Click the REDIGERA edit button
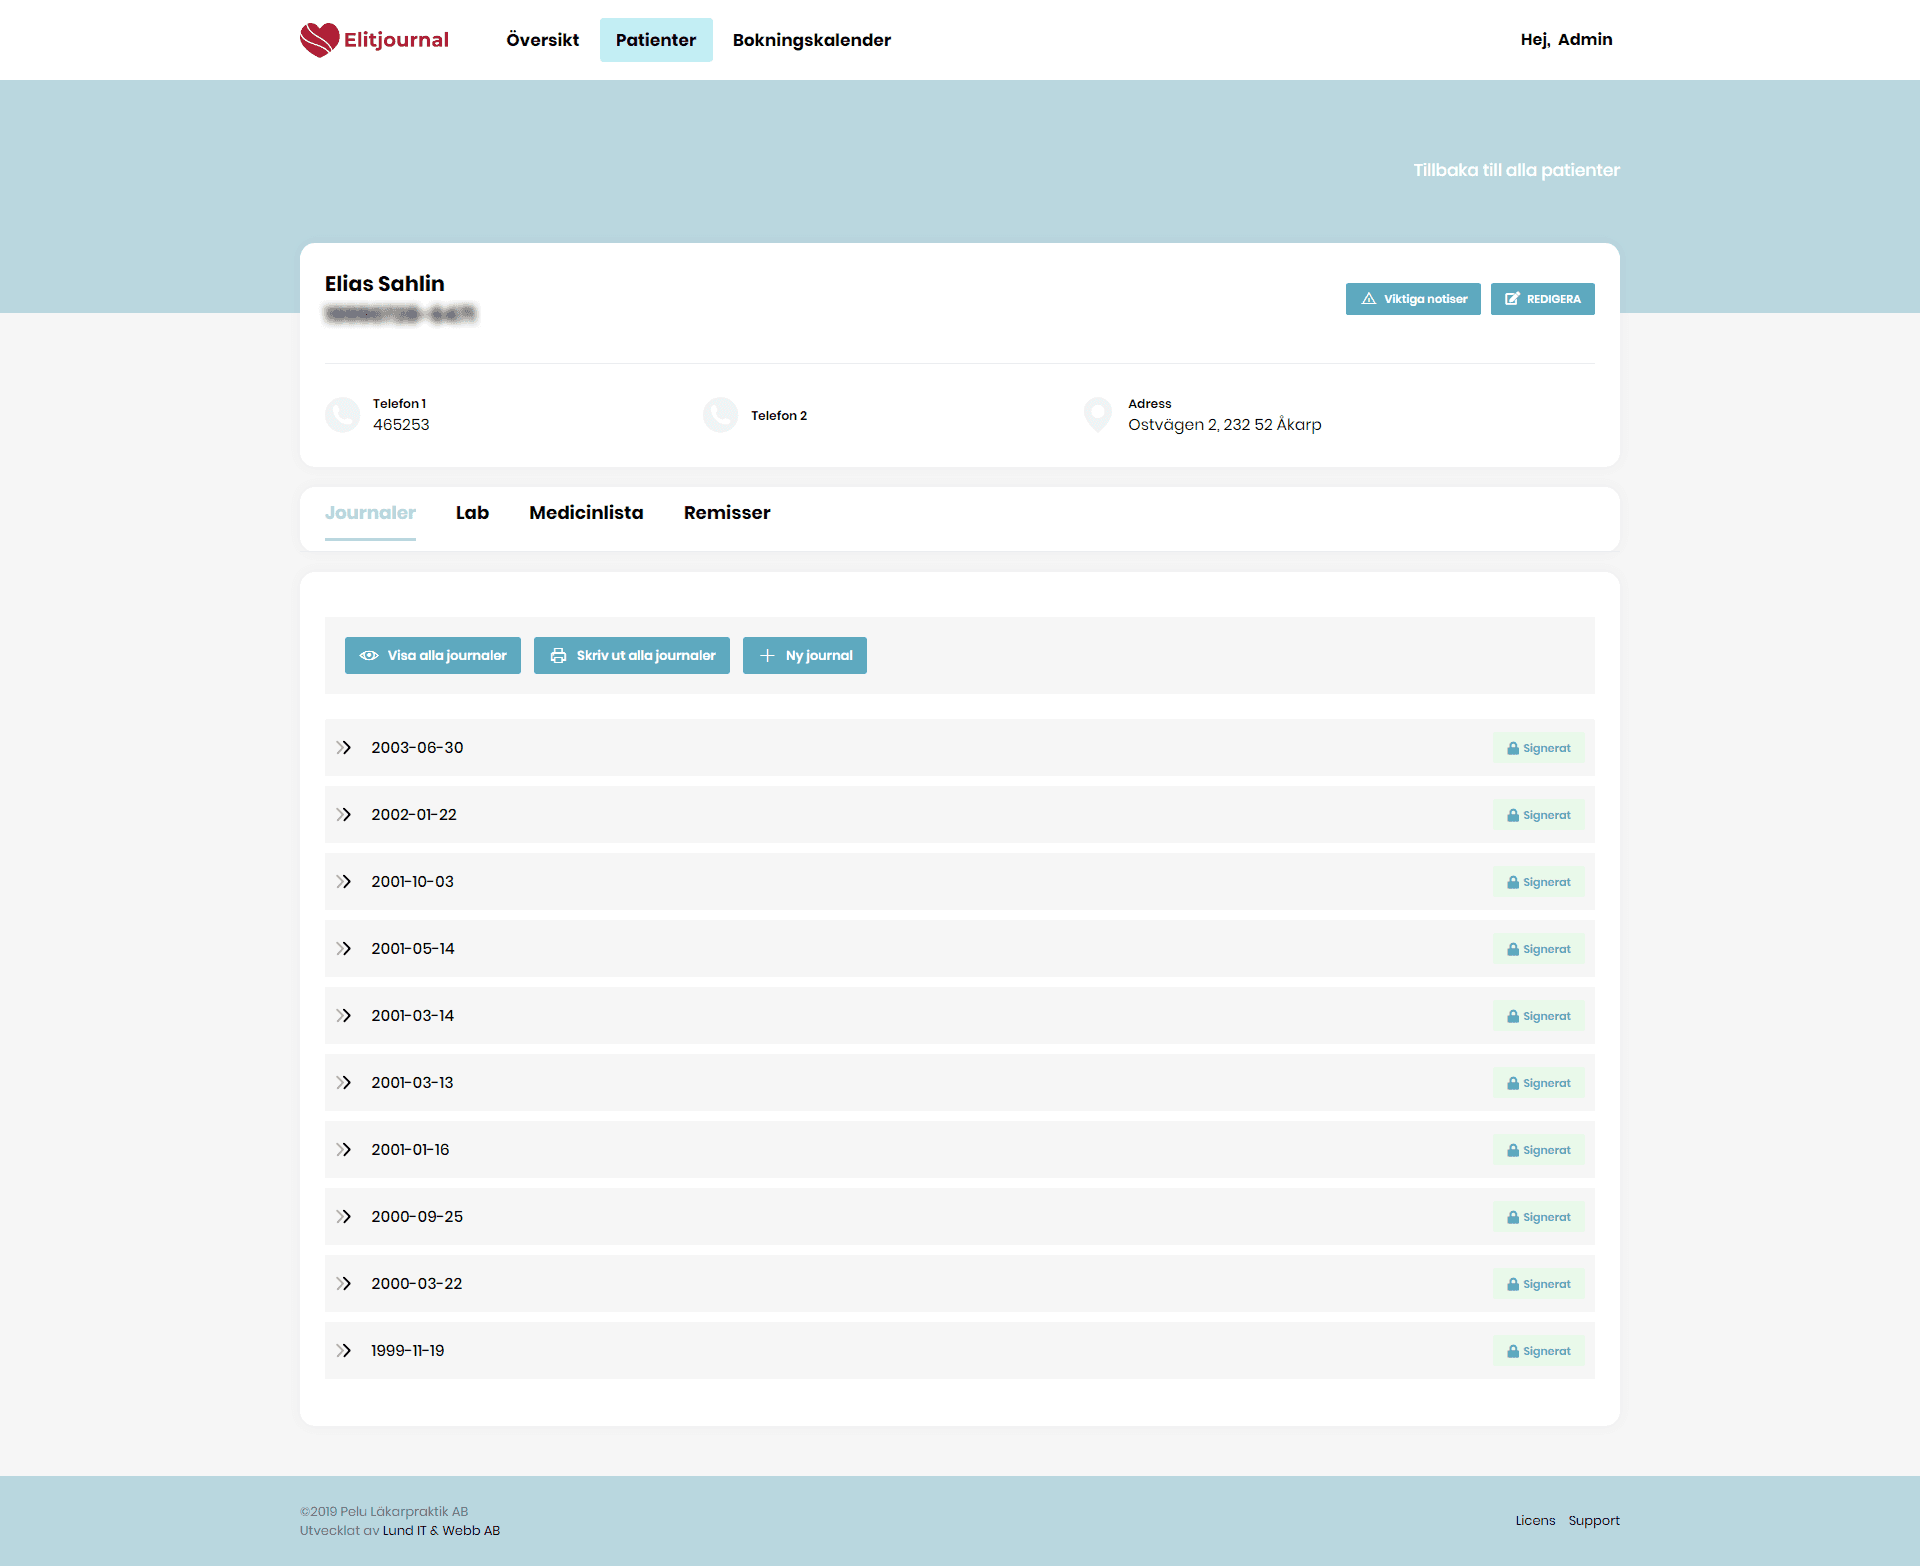Screen dimensions: 1920x1566 click(x=1543, y=299)
